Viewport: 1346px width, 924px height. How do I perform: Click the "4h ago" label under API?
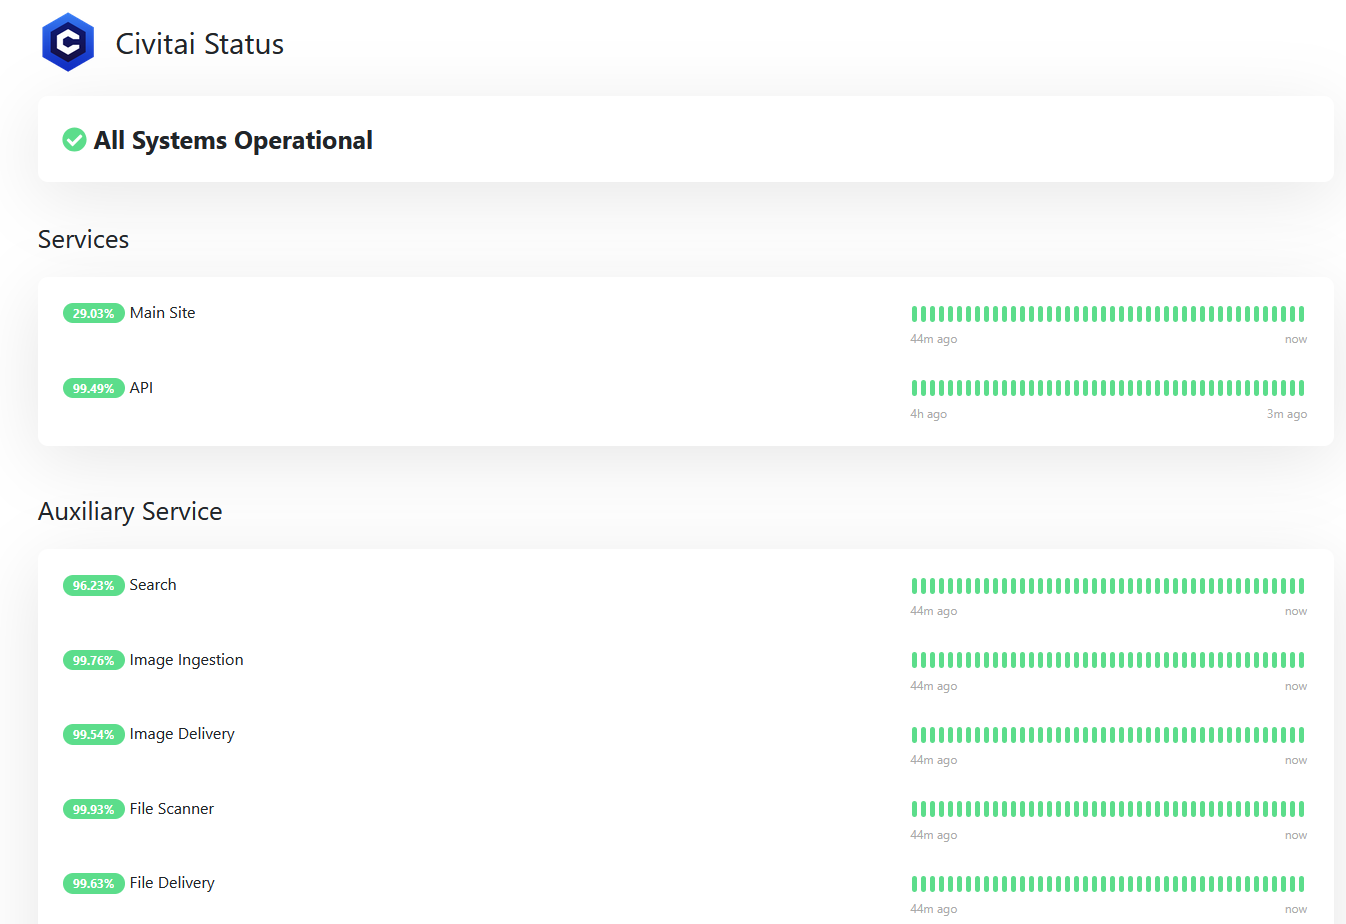pos(928,414)
